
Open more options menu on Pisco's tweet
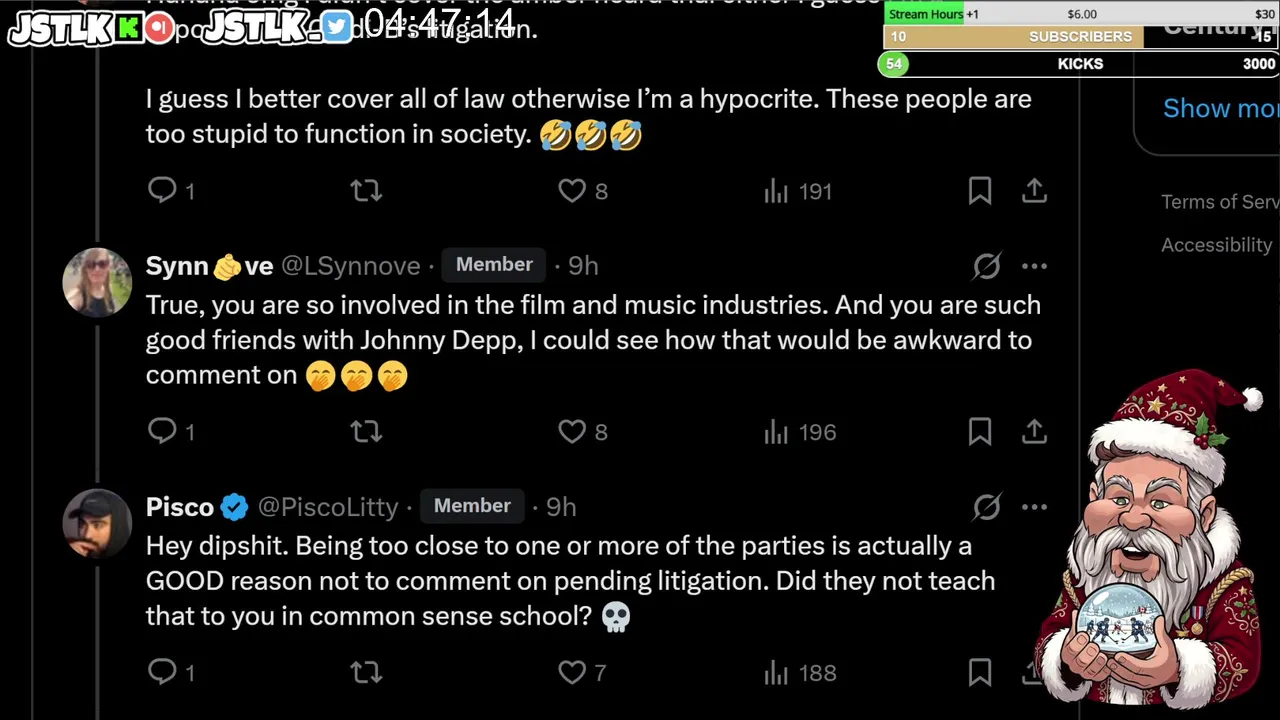[x=1034, y=507]
